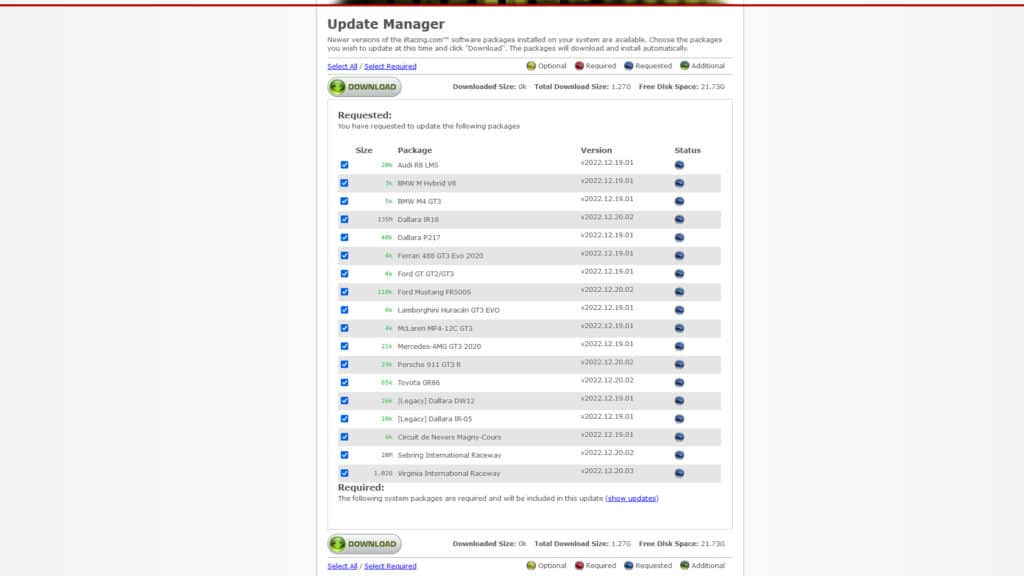Screen dimensions: 1024x576
Task: Deselect the Ford GT GT2/GT3 checkbox
Action: [x=344, y=274]
